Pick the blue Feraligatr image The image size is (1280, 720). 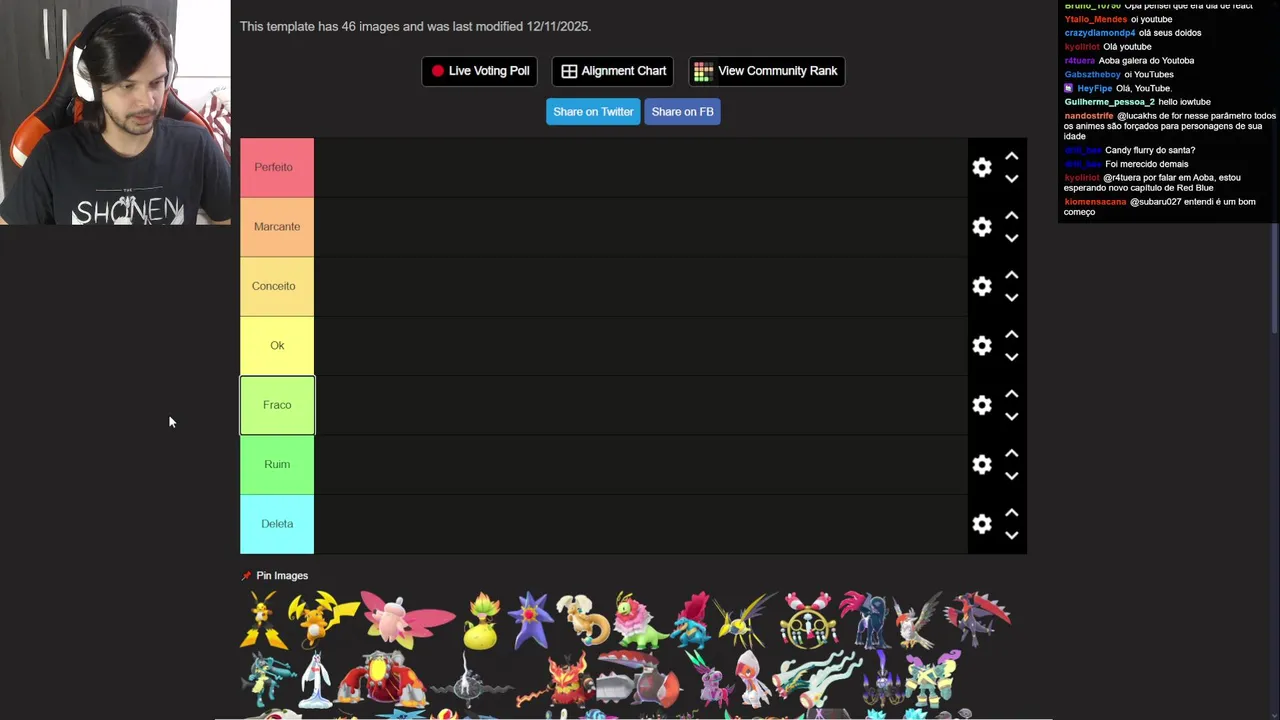[x=693, y=620]
